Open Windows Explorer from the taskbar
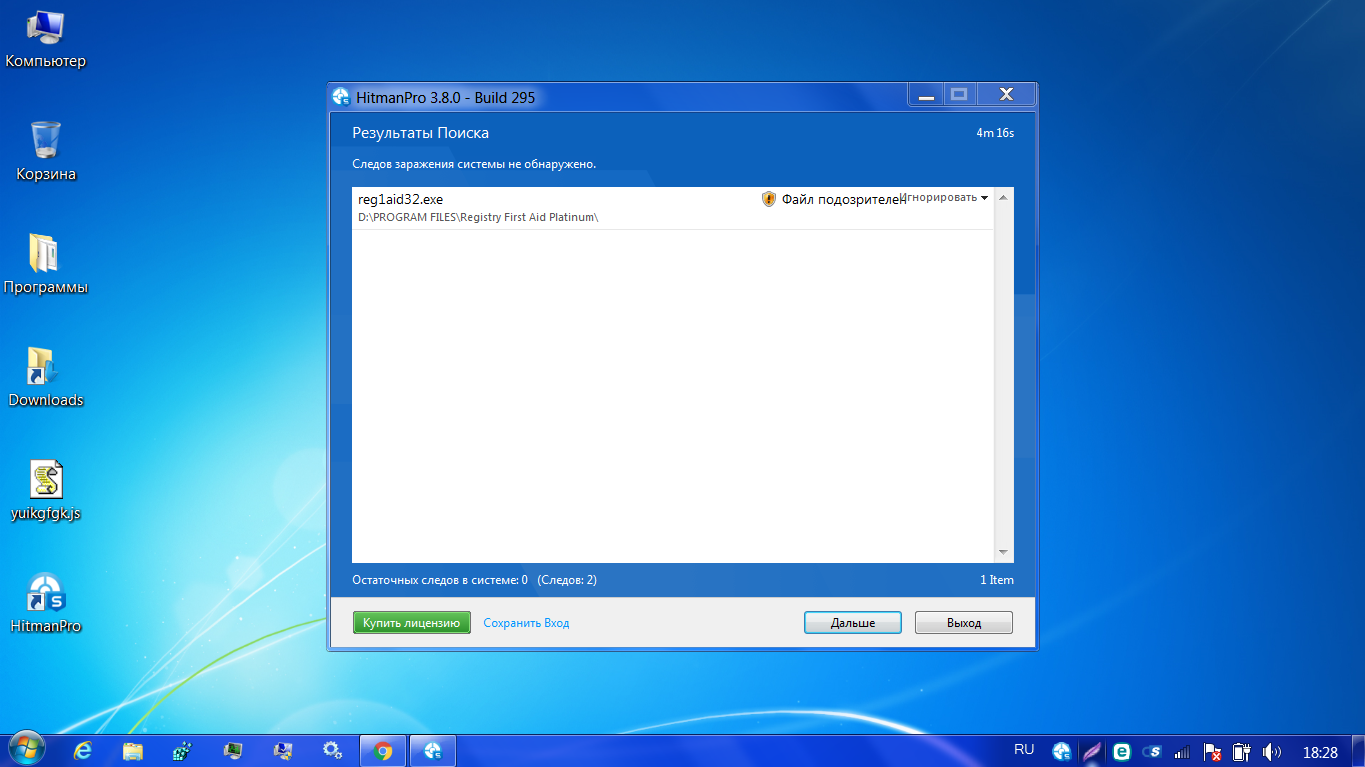This screenshot has width=1365, height=767. [133, 750]
